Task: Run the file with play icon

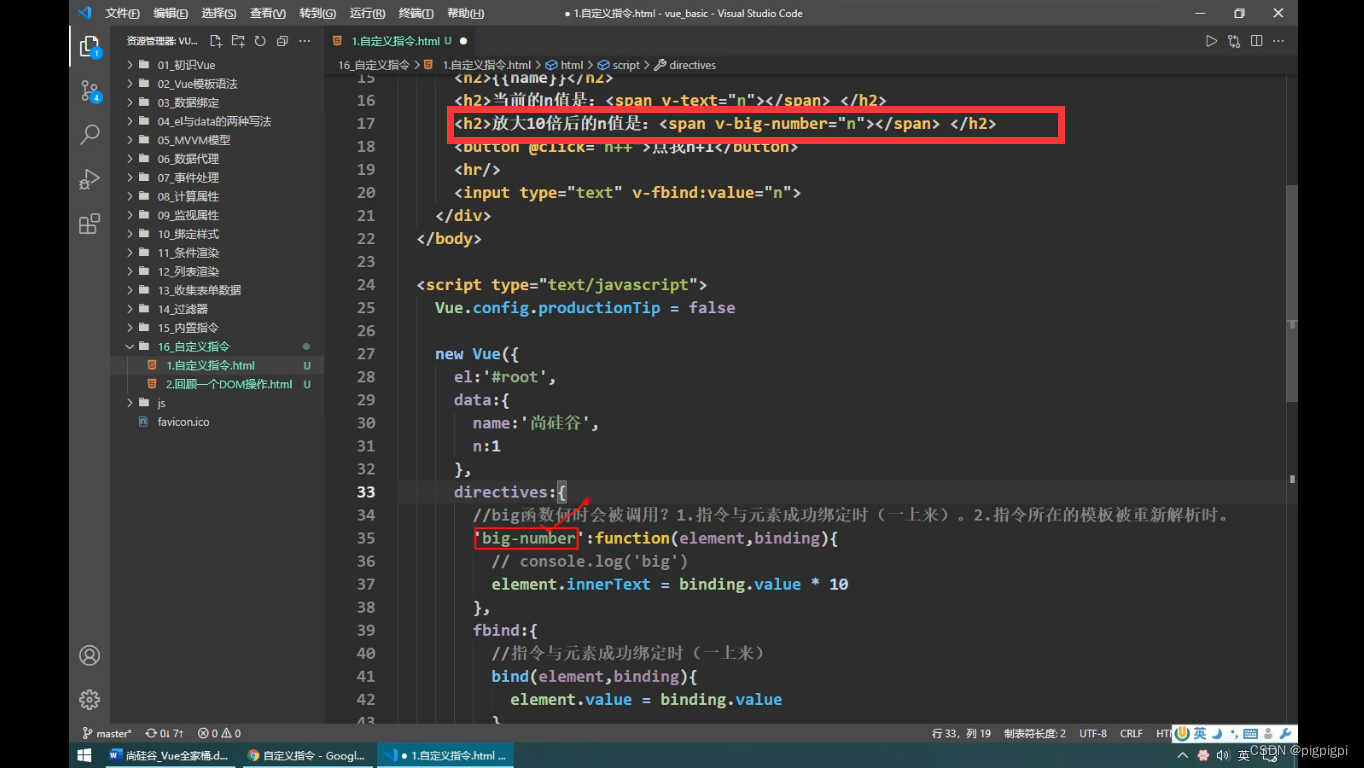Action: point(1211,41)
